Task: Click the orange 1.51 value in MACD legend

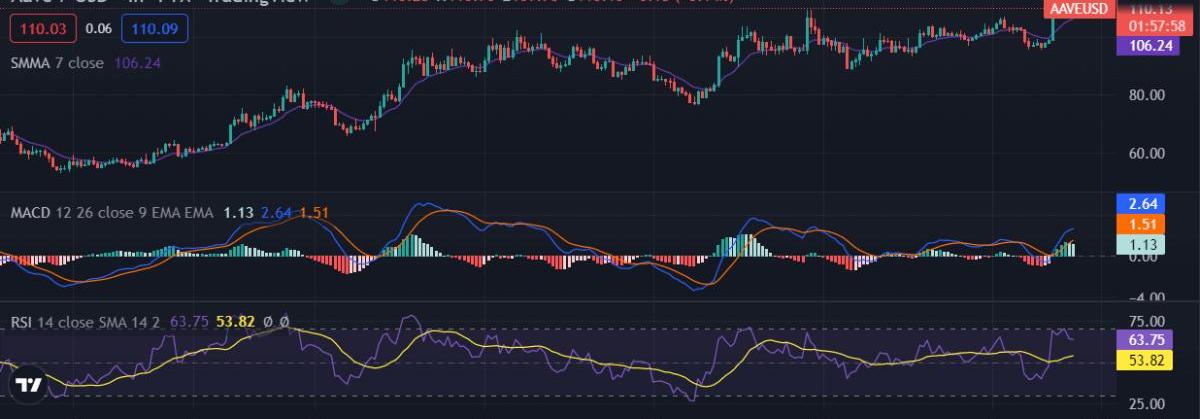Action: [314, 212]
